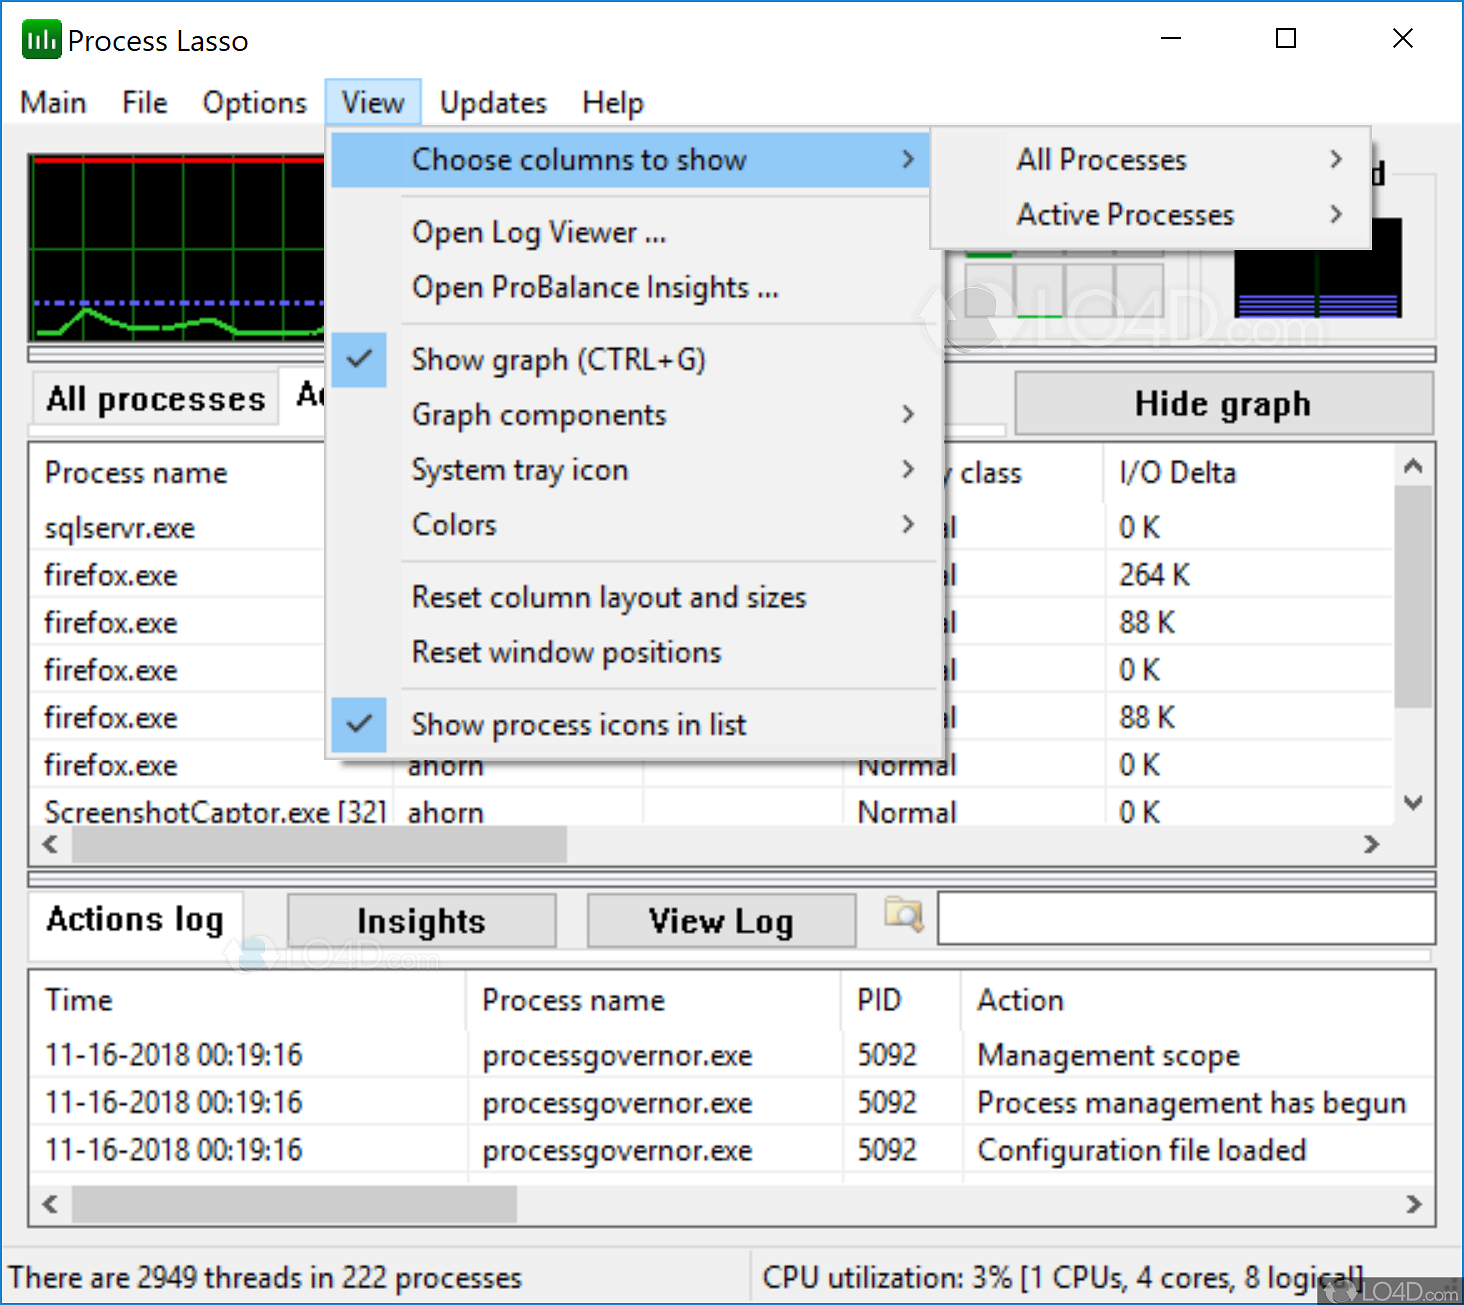This screenshot has height=1305, width=1464.
Task: Click the Process Lasso icon in title bar
Action: (41, 38)
